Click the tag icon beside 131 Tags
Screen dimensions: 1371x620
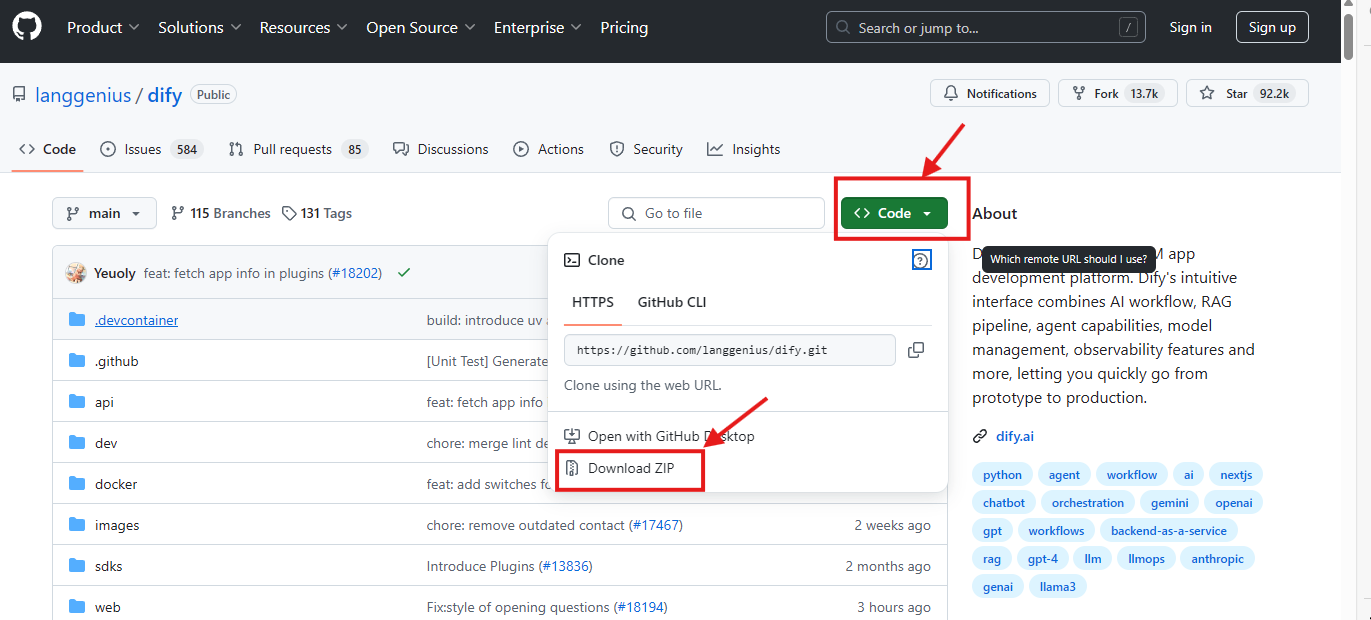tap(289, 213)
